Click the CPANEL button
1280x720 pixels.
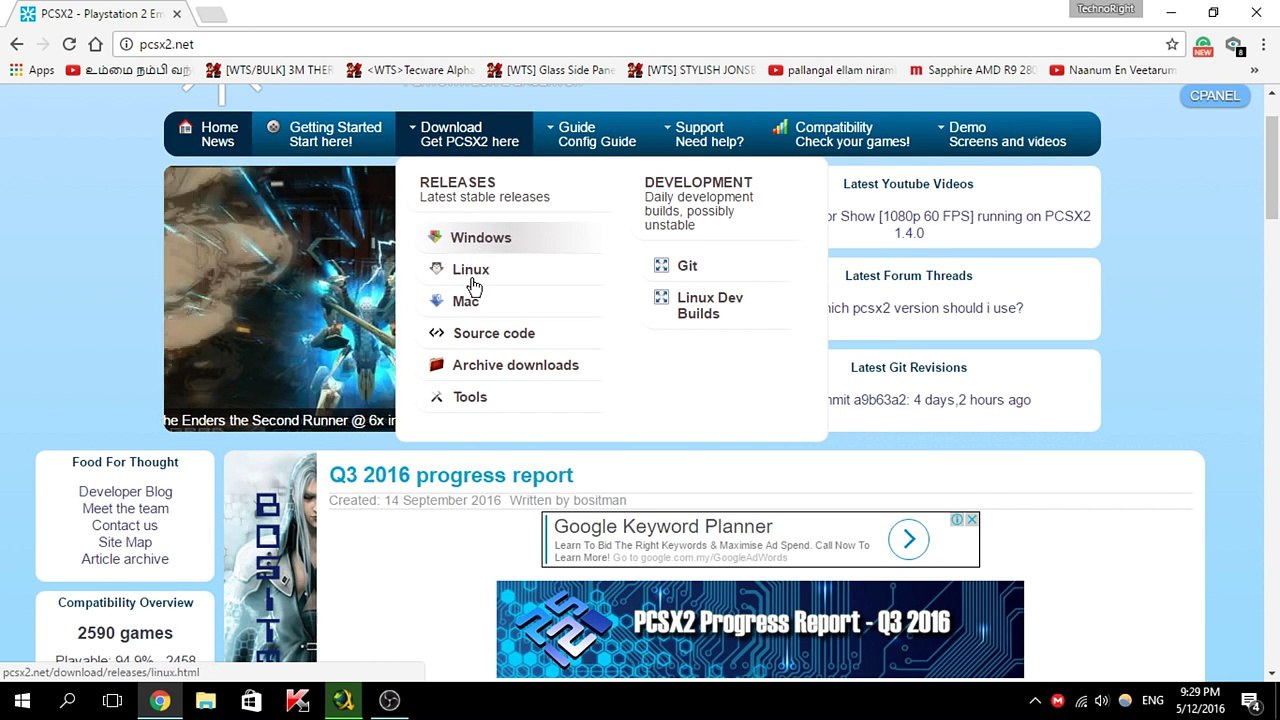pos(1214,96)
